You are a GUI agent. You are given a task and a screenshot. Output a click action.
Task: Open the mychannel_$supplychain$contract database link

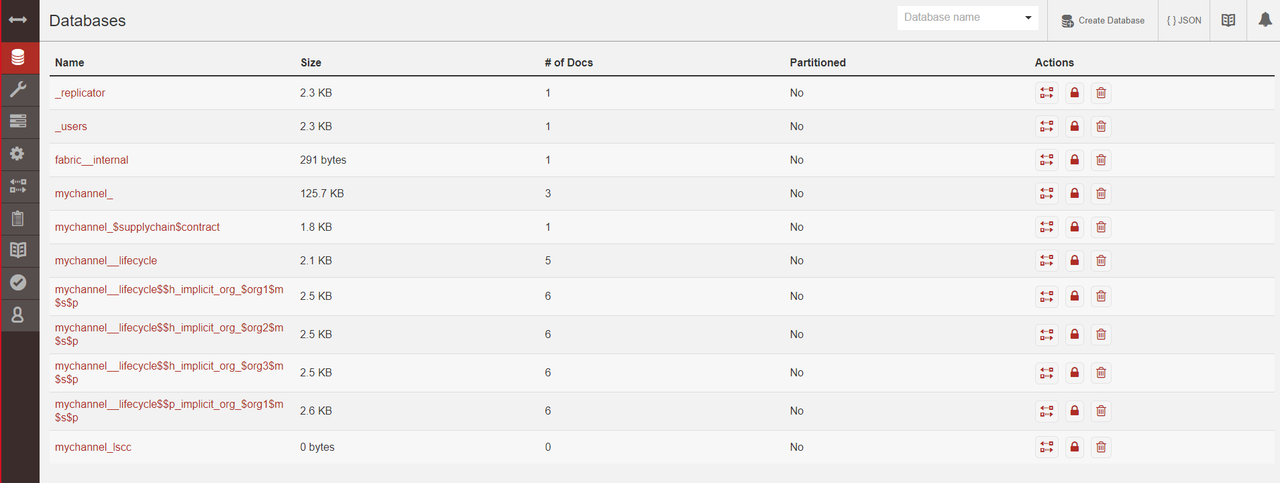pos(137,227)
